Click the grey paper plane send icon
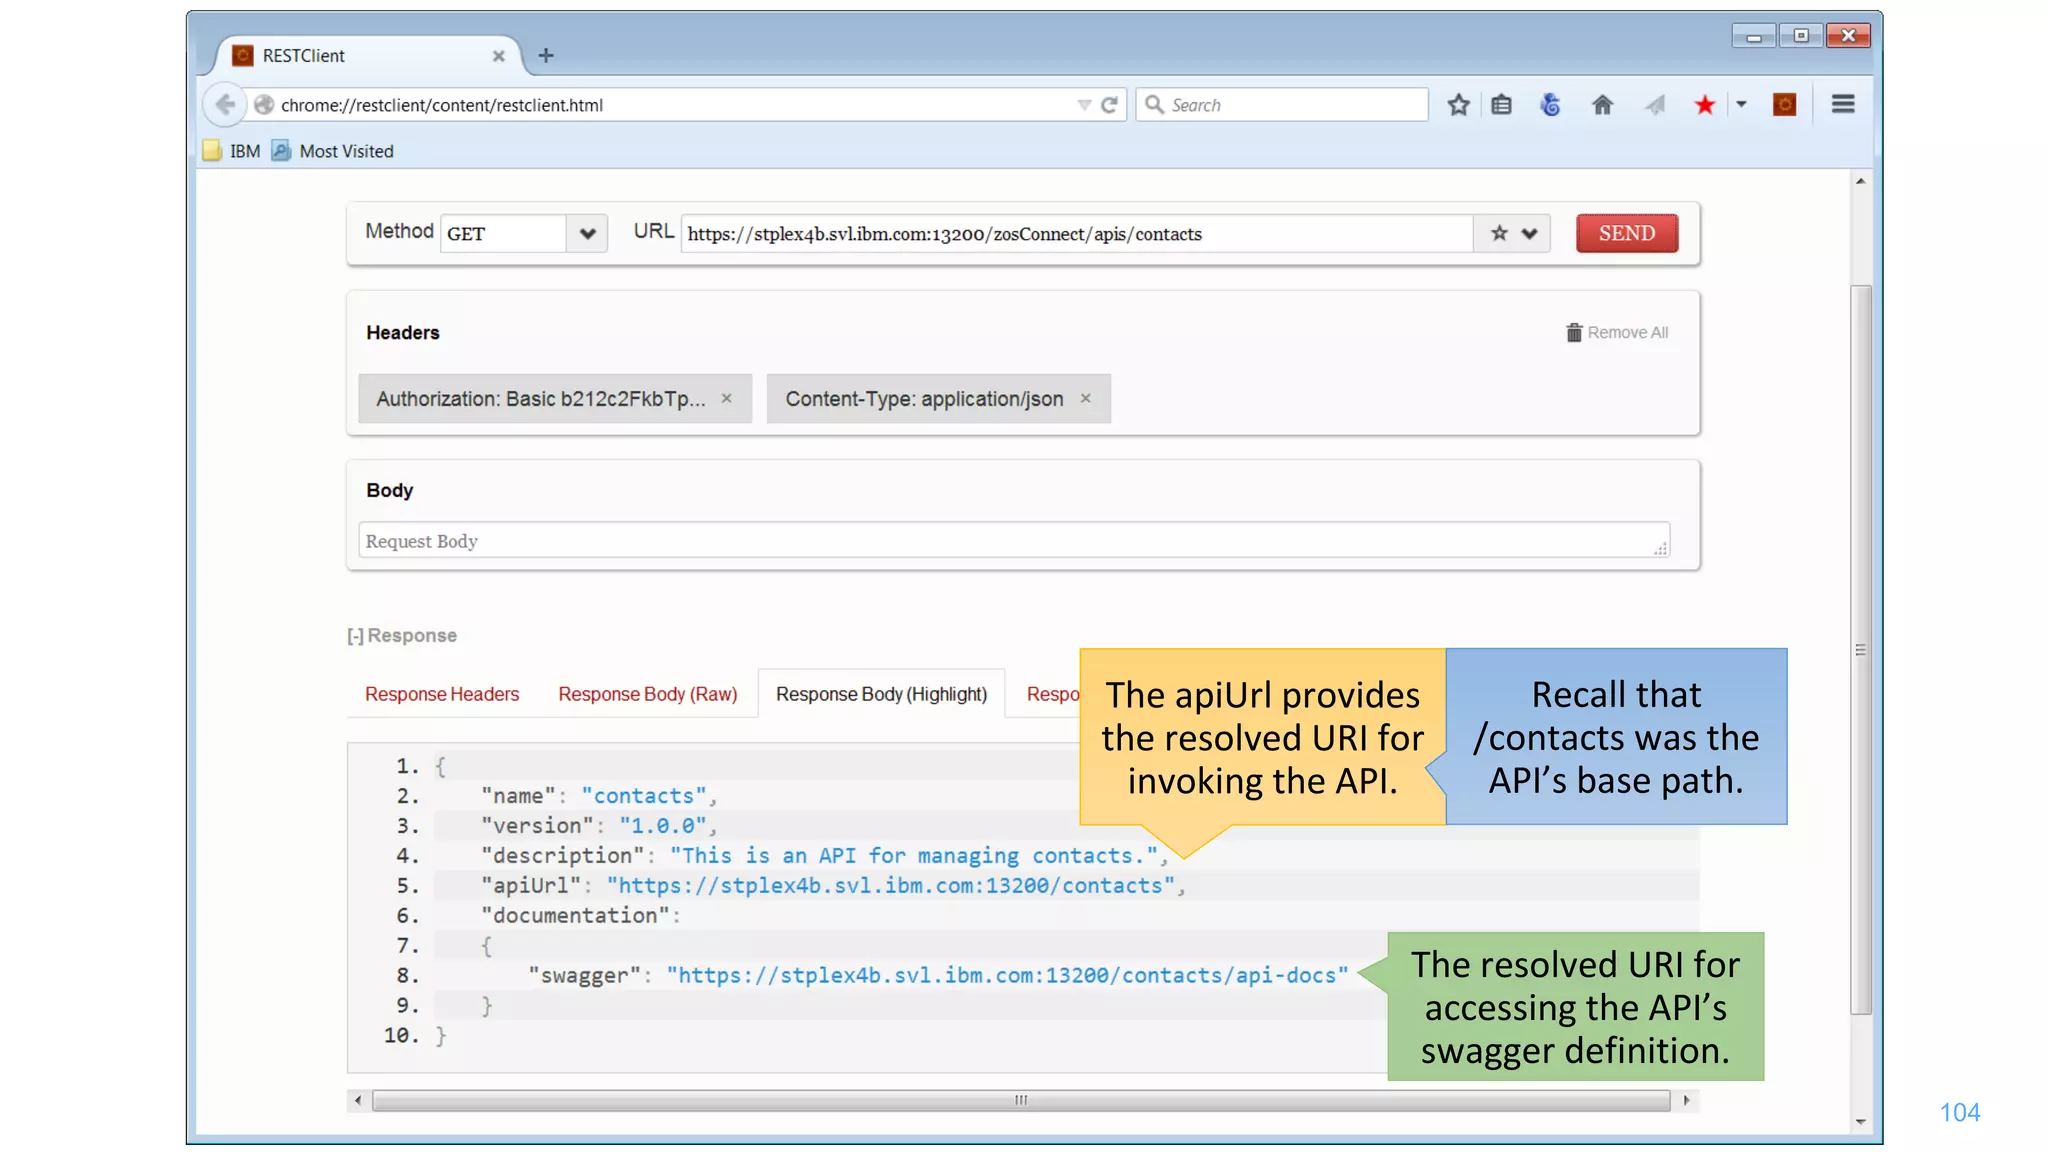 click(1655, 105)
